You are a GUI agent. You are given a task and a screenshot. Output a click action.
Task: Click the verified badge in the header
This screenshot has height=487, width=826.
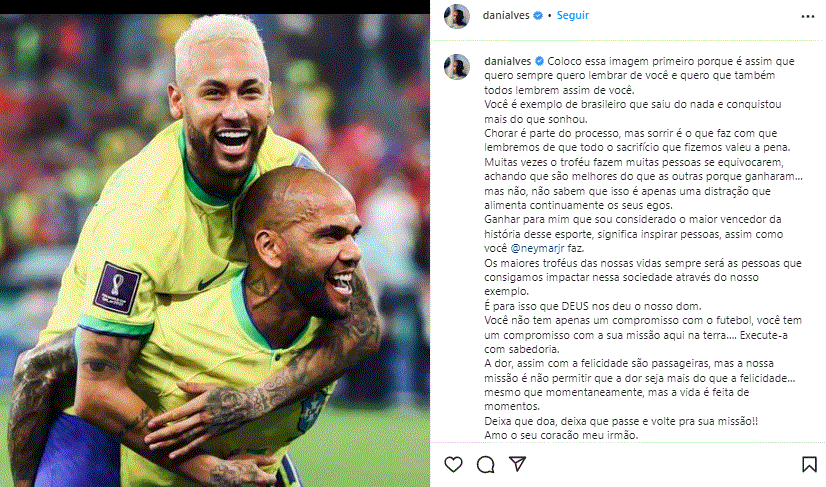tap(538, 16)
